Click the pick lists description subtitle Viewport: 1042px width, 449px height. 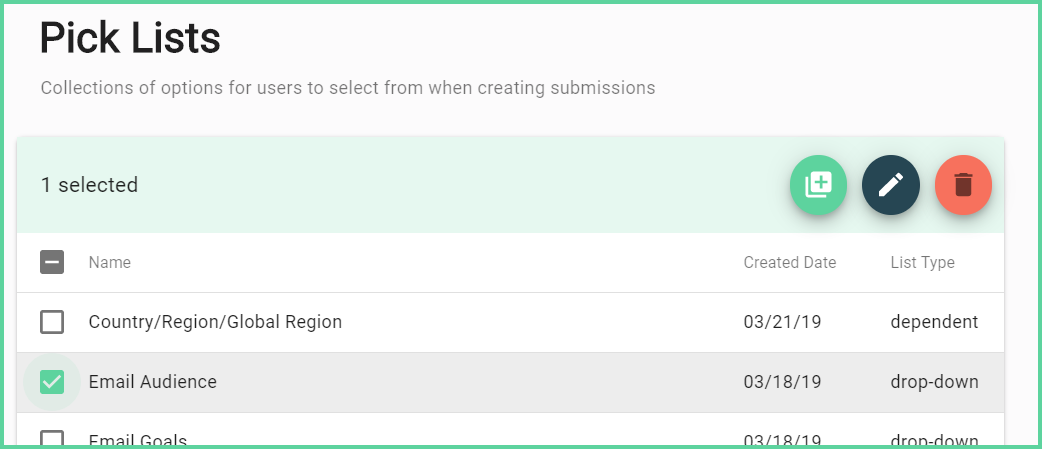(348, 88)
